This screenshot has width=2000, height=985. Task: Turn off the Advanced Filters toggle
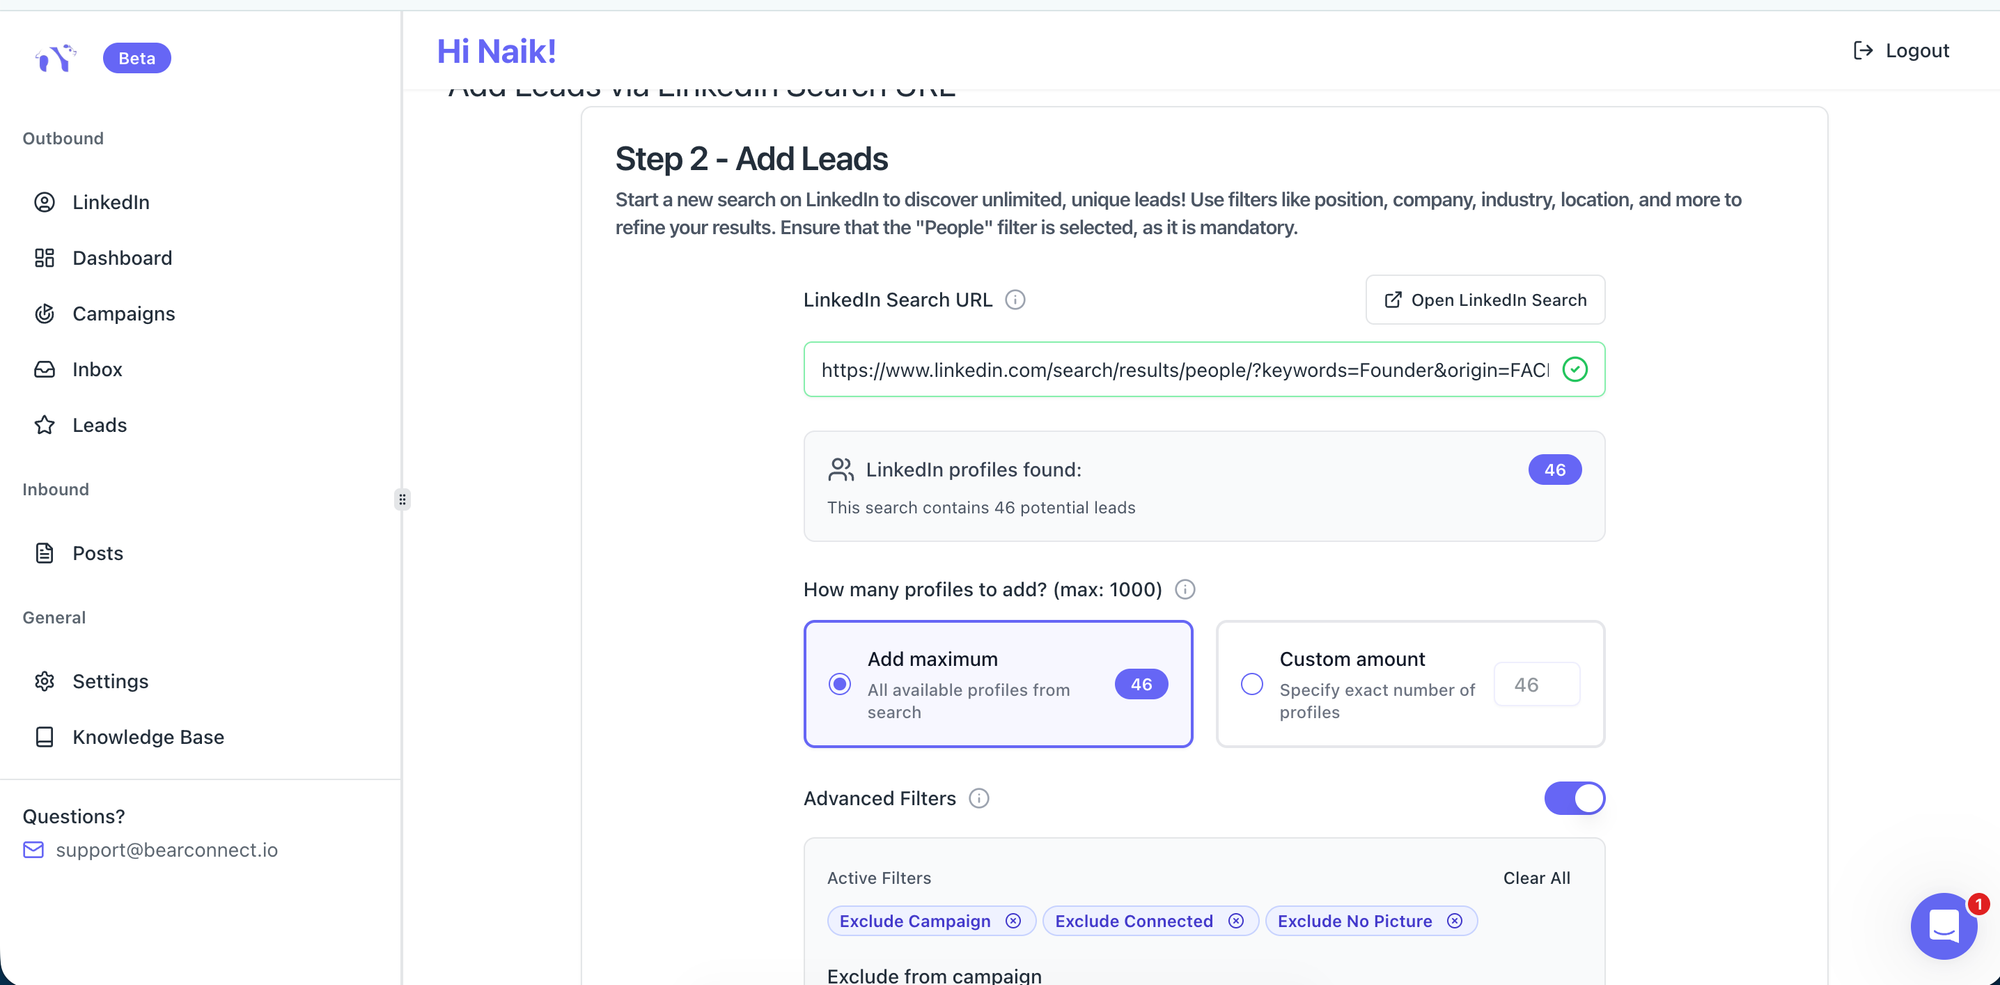[1574, 798]
